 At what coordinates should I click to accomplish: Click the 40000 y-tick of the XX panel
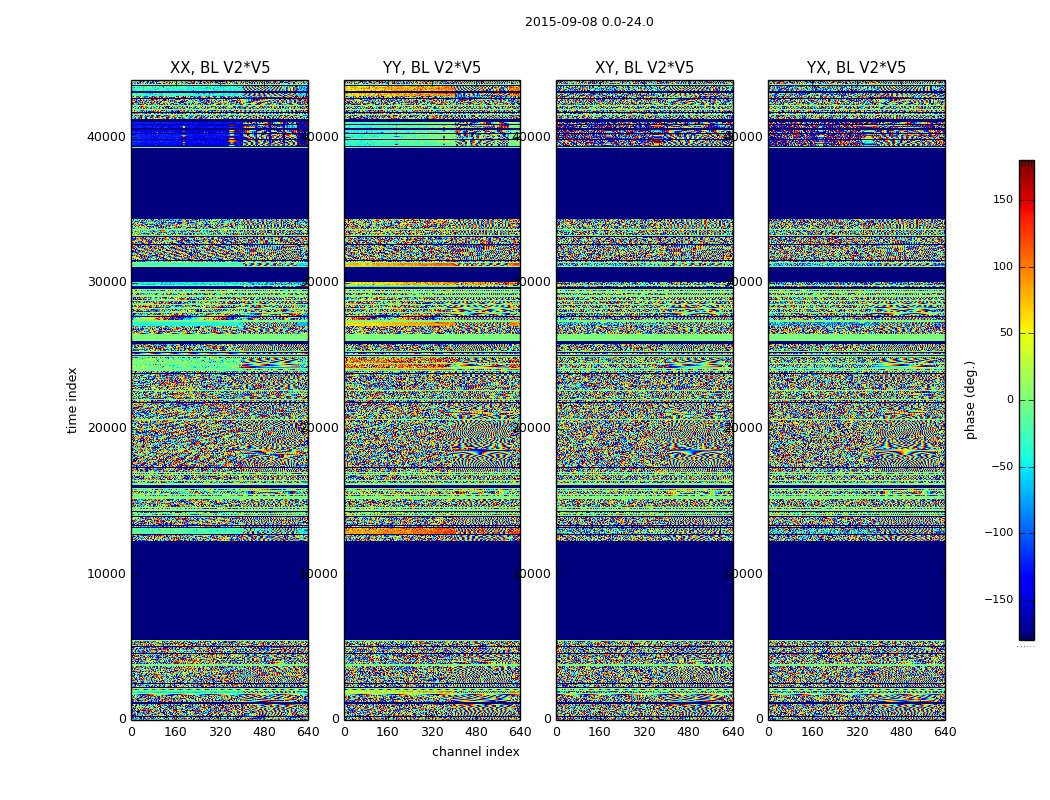(x=106, y=137)
